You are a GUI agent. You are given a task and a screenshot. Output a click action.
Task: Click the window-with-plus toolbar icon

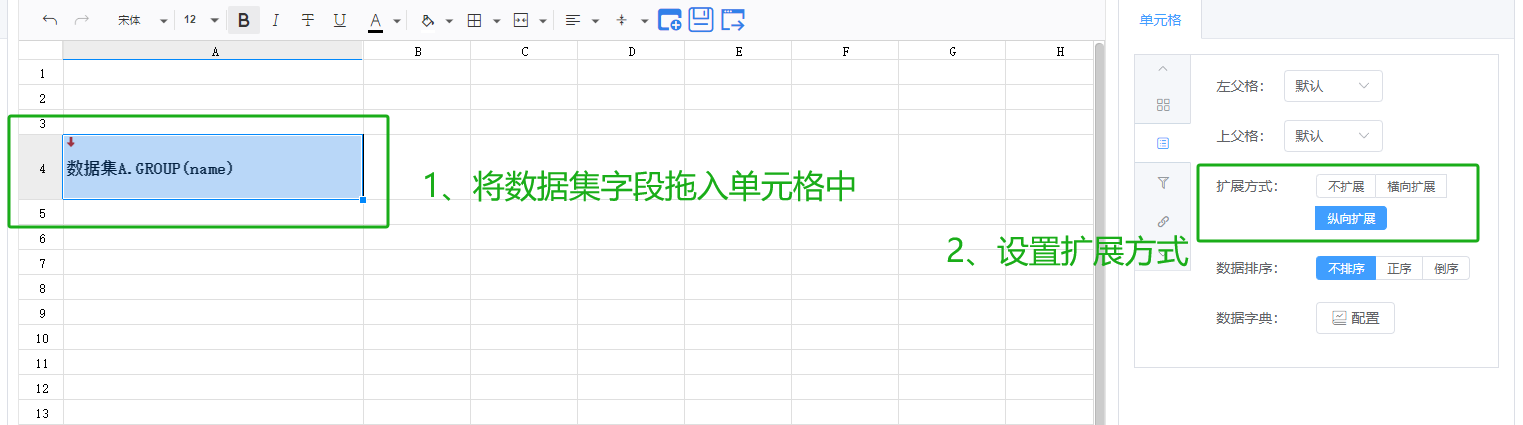click(670, 20)
